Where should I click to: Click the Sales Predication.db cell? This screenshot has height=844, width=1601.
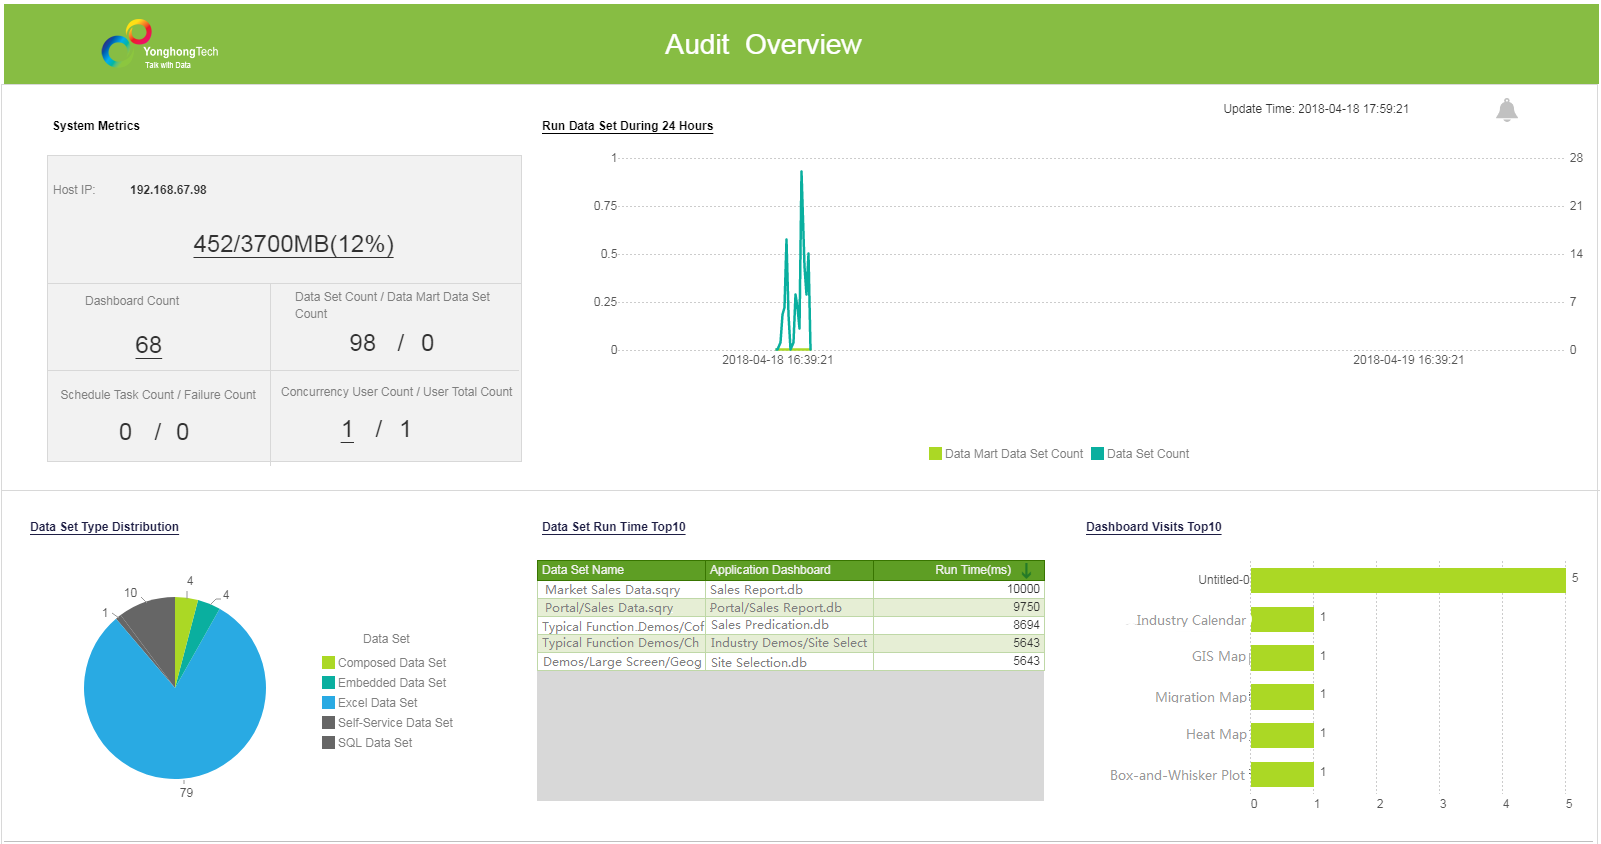(x=789, y=626)
